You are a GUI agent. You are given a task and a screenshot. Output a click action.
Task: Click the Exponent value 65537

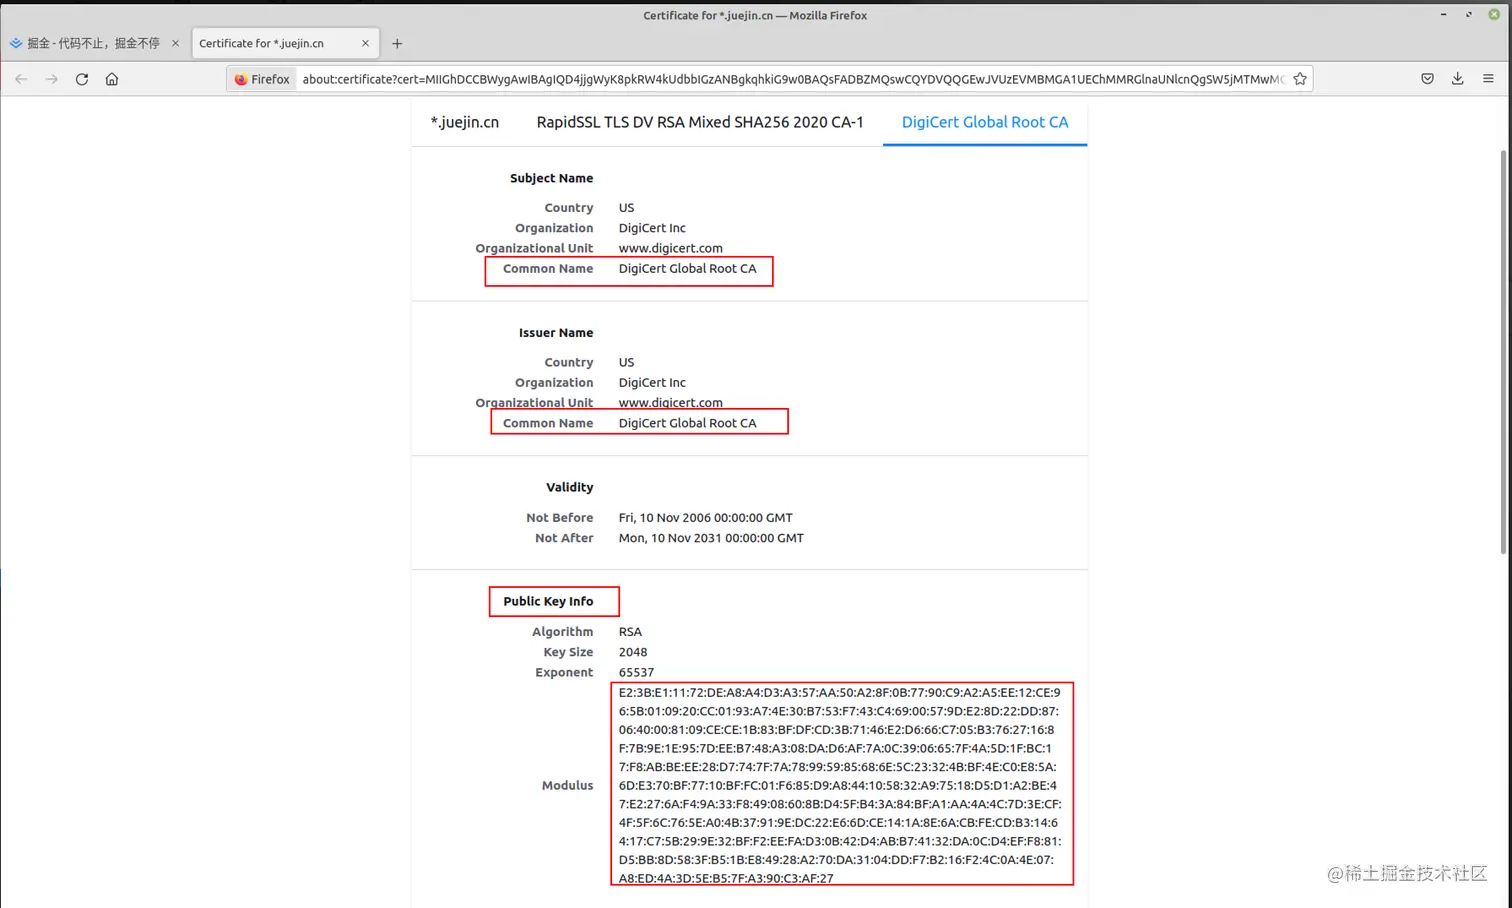(636, 672)
